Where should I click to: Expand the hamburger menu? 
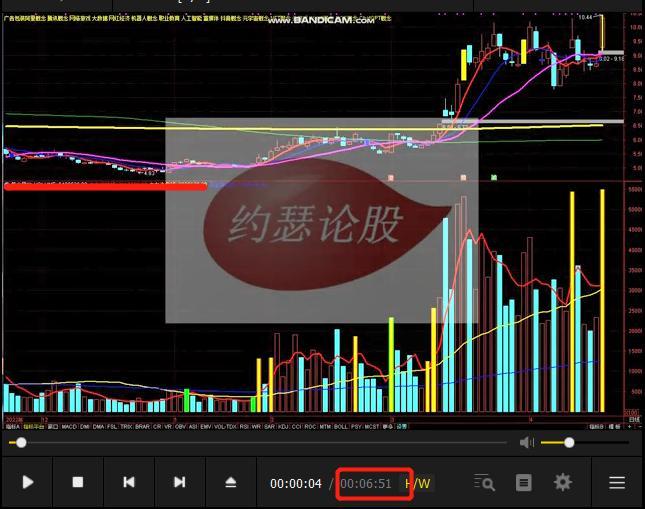[617, 483]
